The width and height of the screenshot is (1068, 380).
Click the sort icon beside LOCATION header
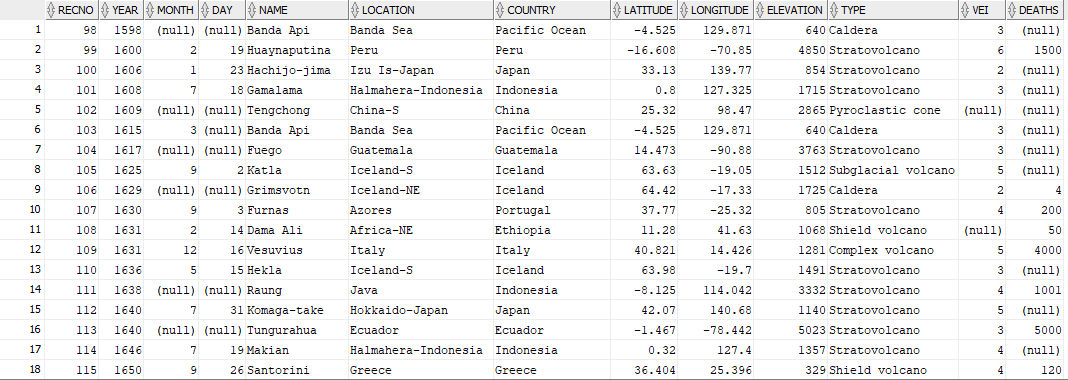point(354,10)
